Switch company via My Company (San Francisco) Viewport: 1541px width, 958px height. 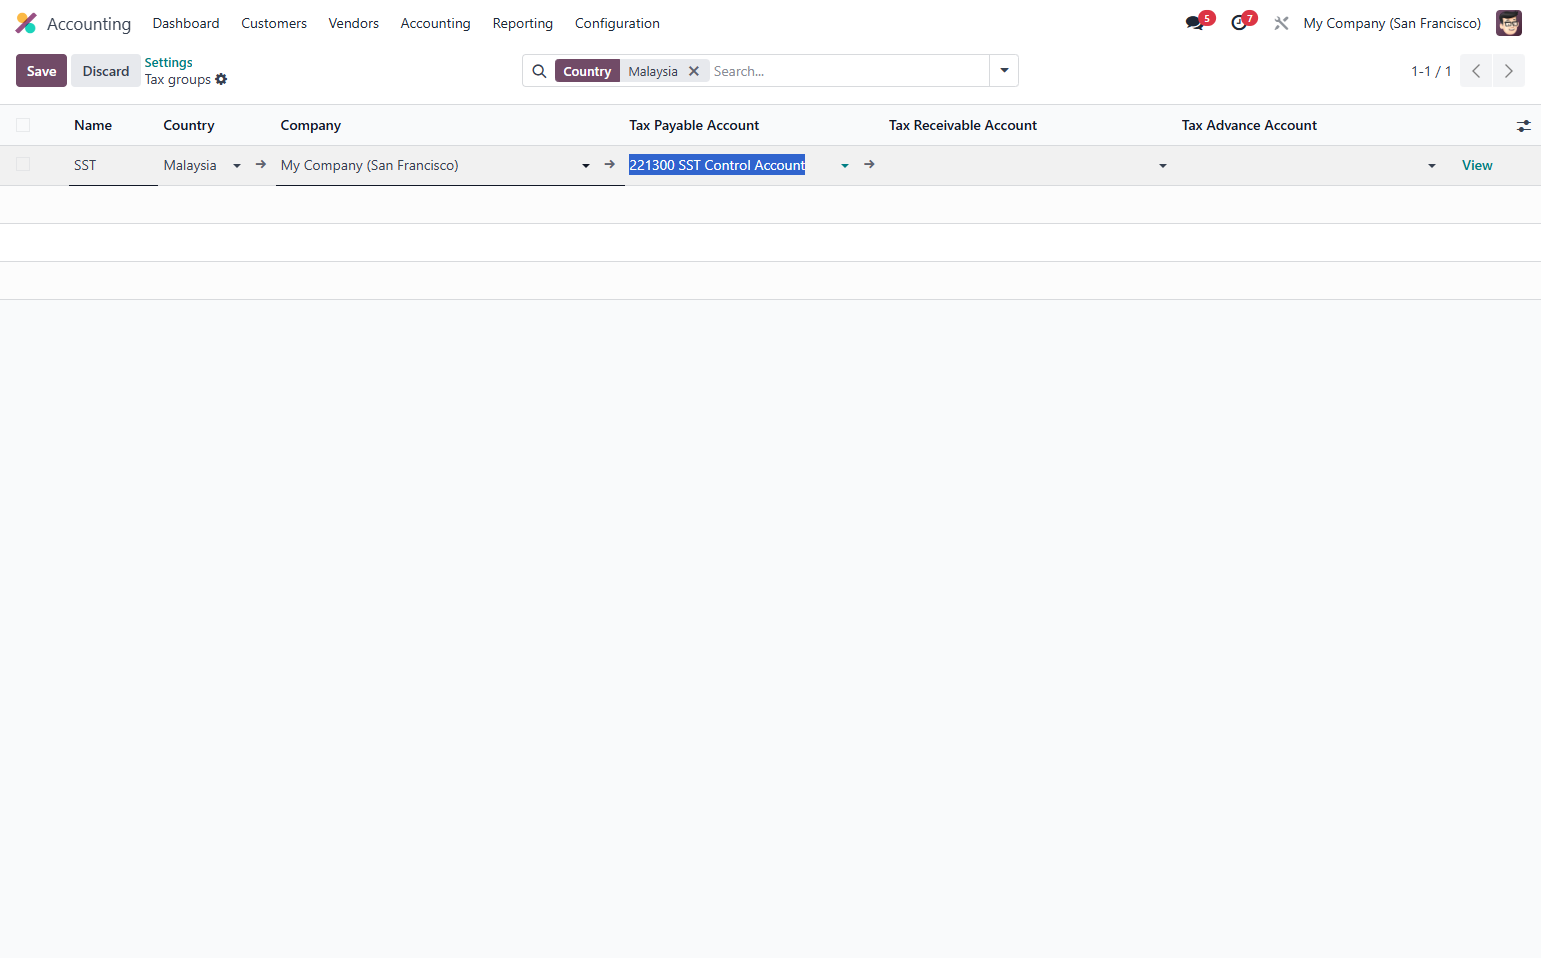1392,23
